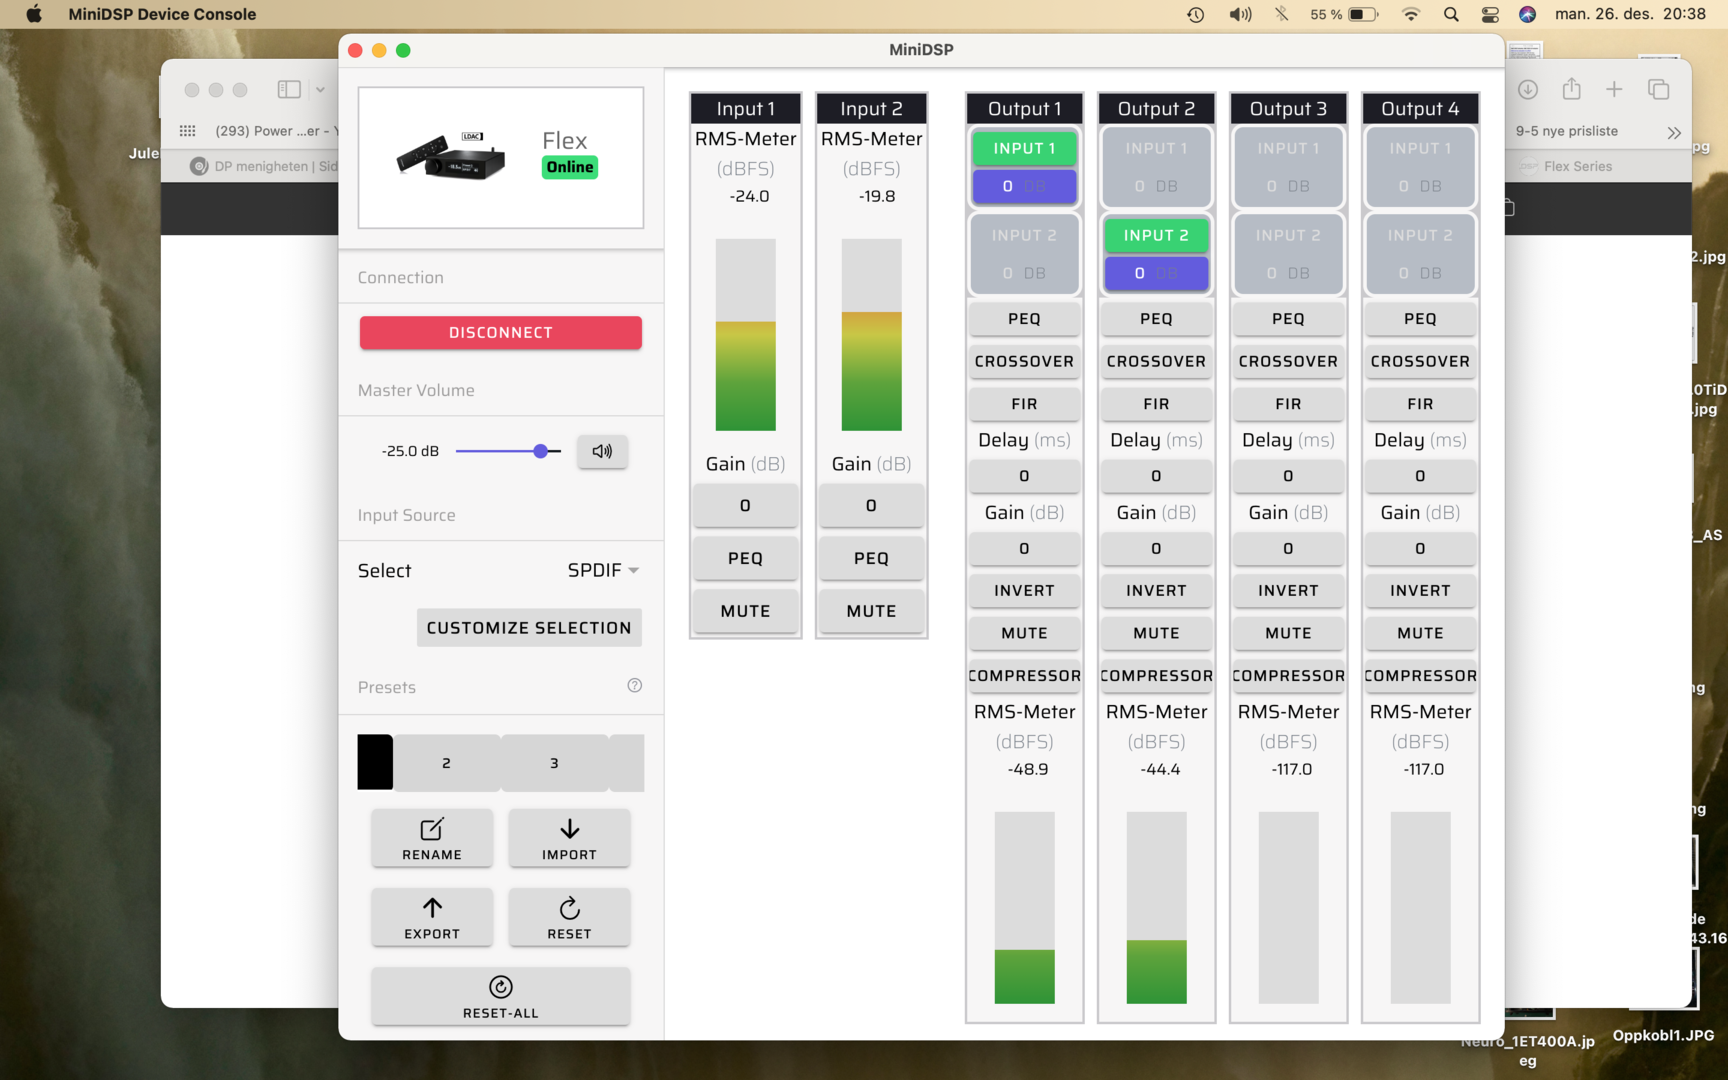The width and height of the screenshot is (1728, 1080).
Task: Click the master volume mute speaker icon
Action: coord(602,451)
